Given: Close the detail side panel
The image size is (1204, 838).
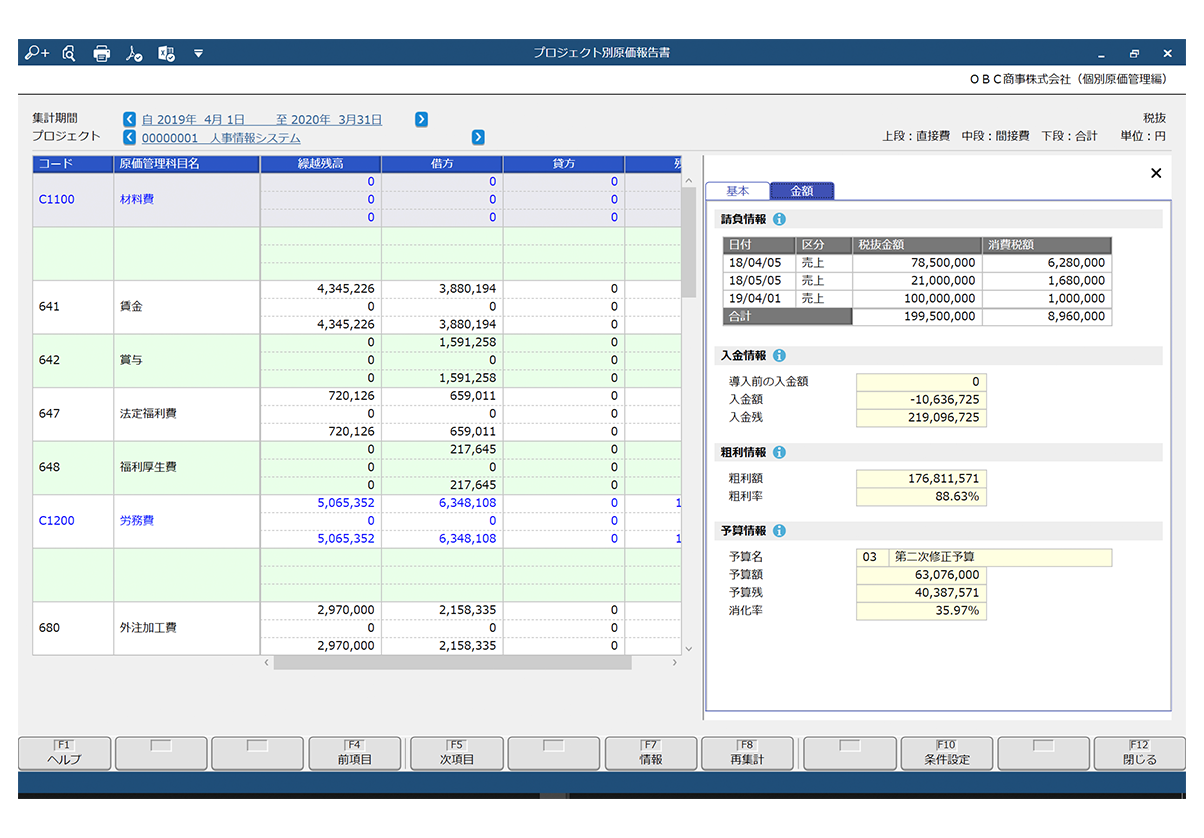Looking at the screenshot, I should (1156, 173).
